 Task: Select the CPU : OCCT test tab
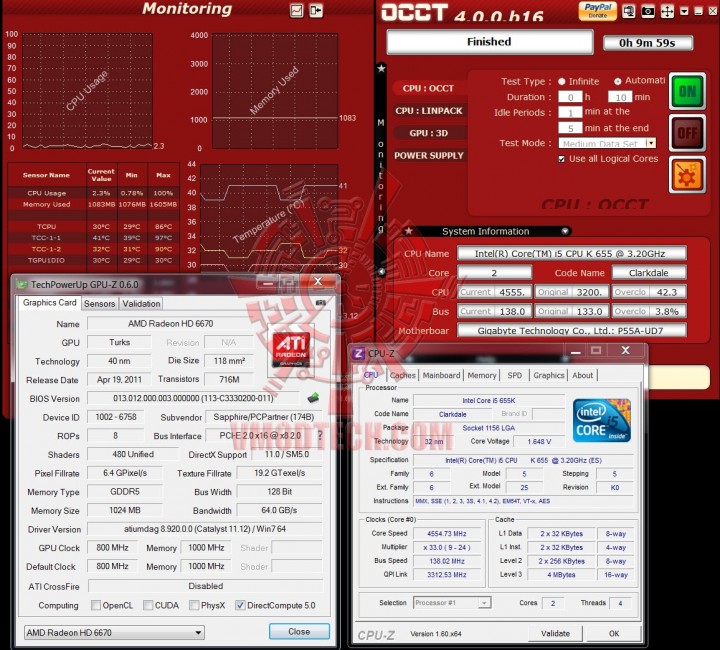coord(428,89)
